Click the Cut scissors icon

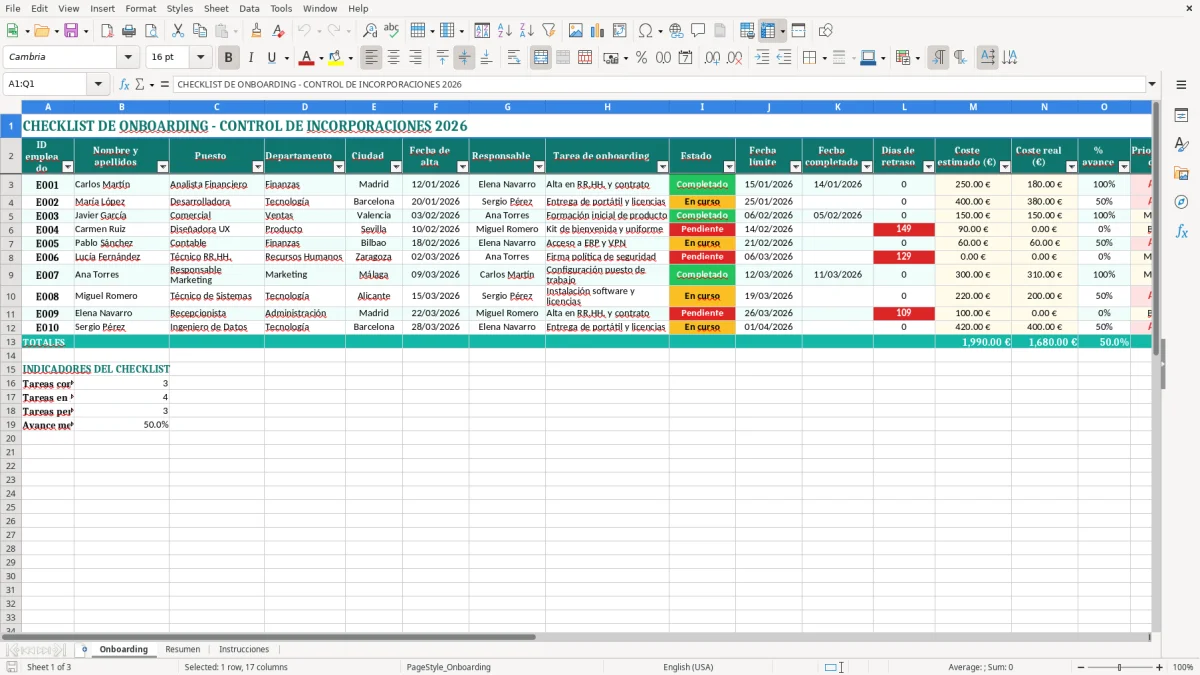(x=177, y=31)
